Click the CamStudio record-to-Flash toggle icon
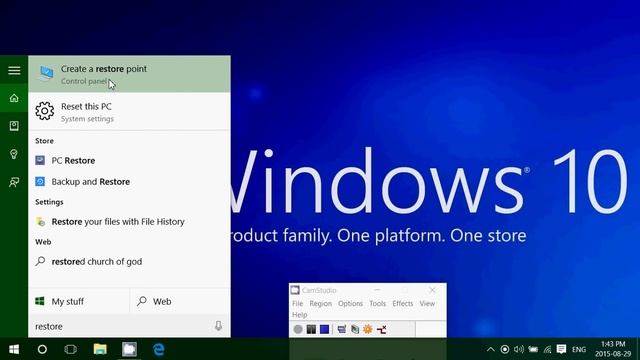The height and width of the screenshot is (360, 640). tap(381, 329)
